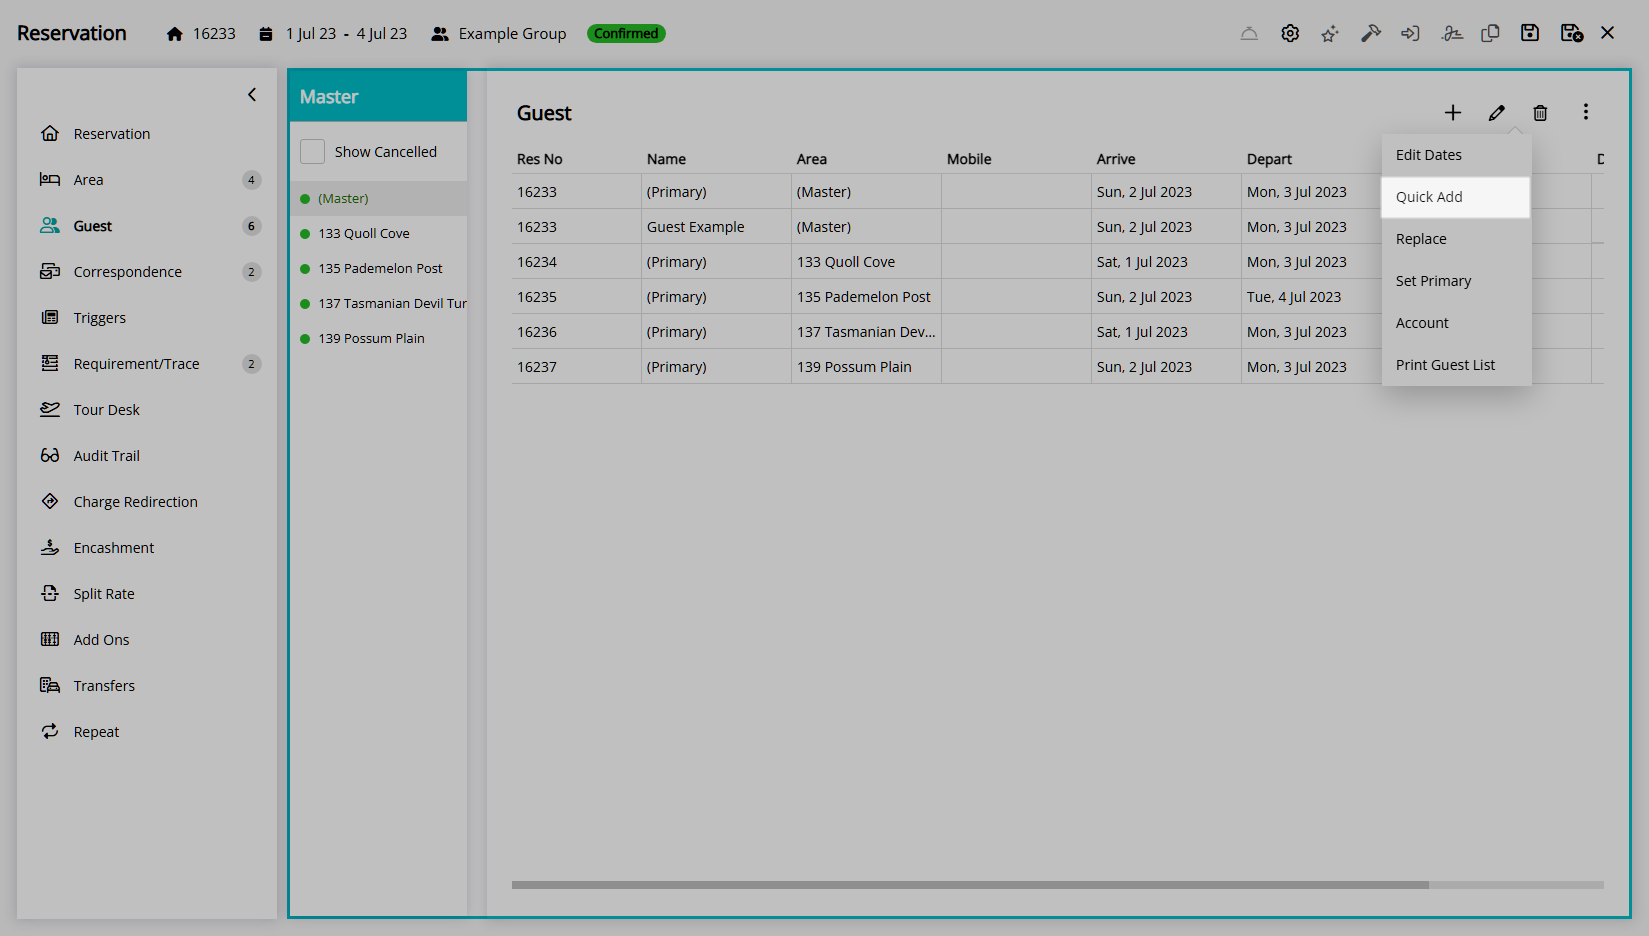Screen dimensions: 1649x936
Task: Collapse the left navigation sidebar chevron
Action: pos(252,95)
